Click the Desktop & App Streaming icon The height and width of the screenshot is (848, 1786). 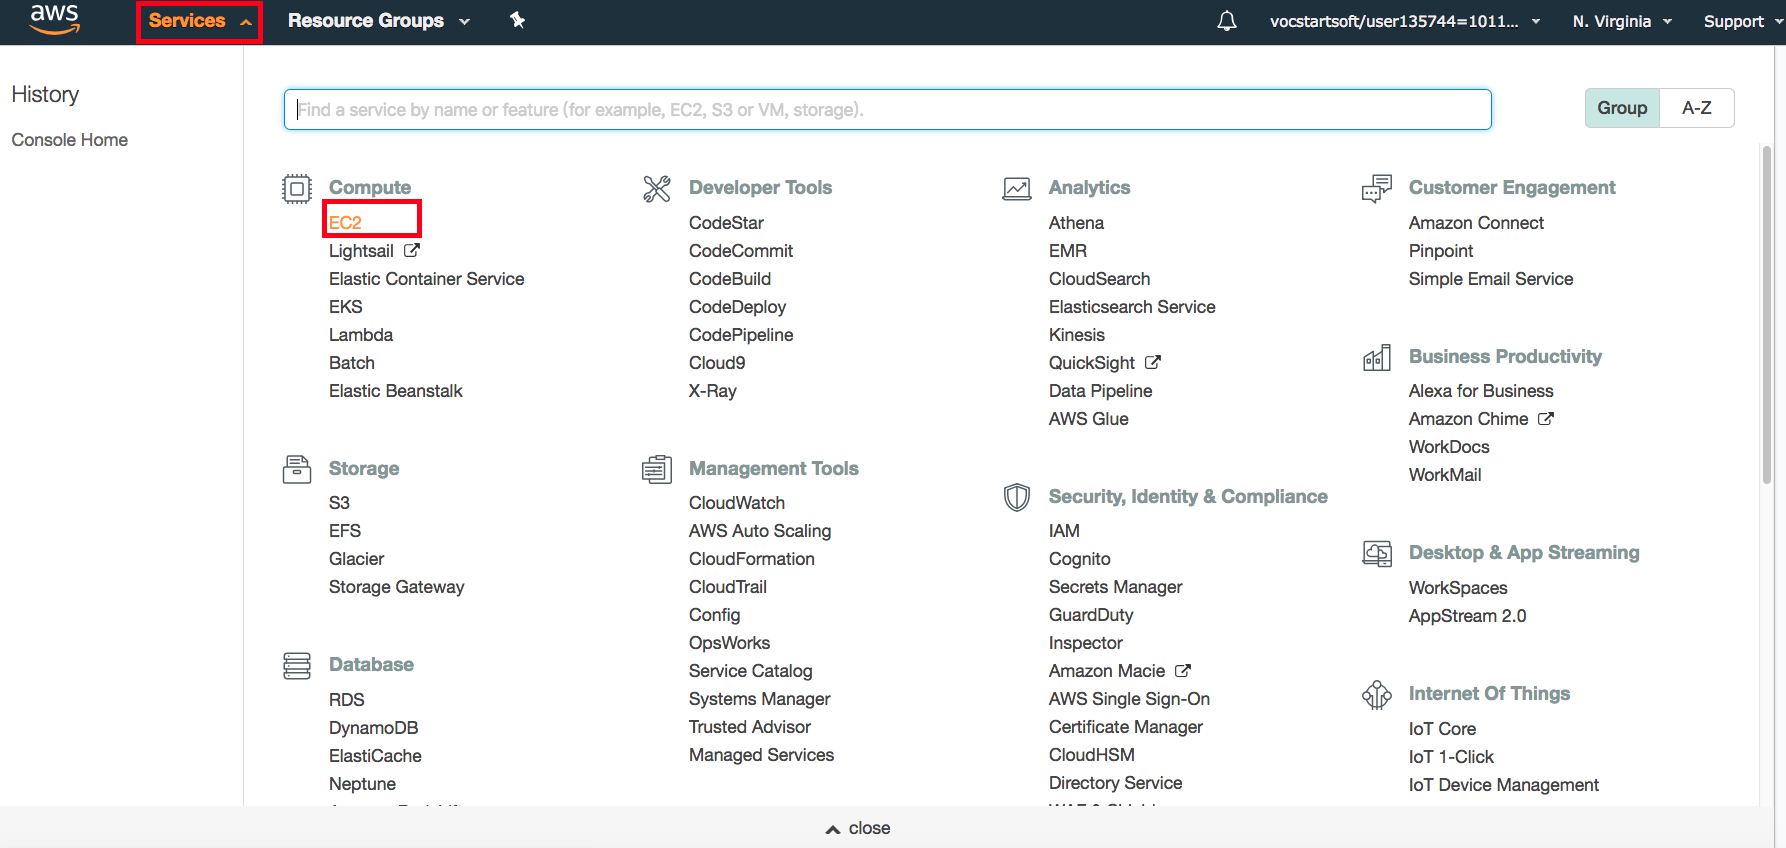pos(1377,553)
